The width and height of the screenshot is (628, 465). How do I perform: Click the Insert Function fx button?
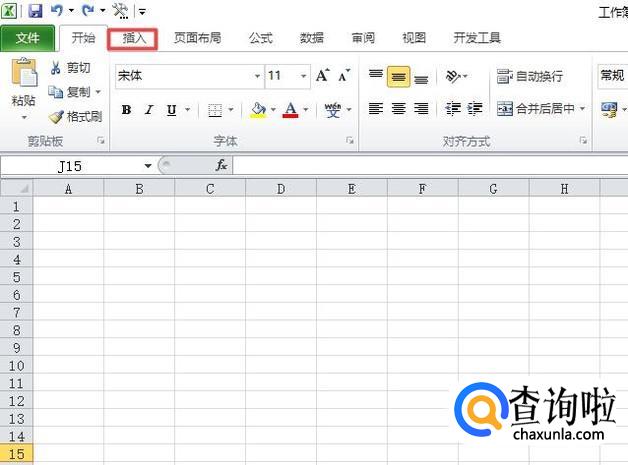pyautogui.click(x=221, y=165)
